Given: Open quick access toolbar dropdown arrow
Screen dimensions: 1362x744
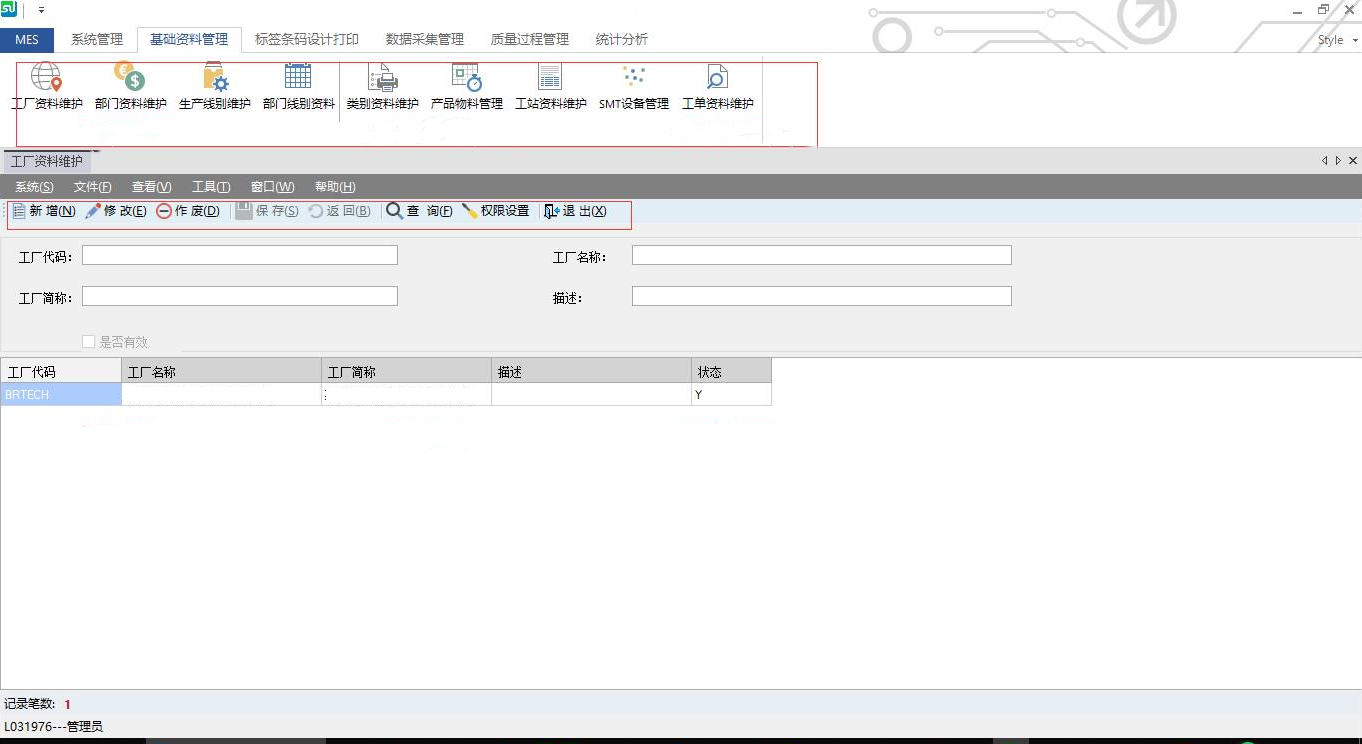Looking at the screenshot, I should coord(41,10).
